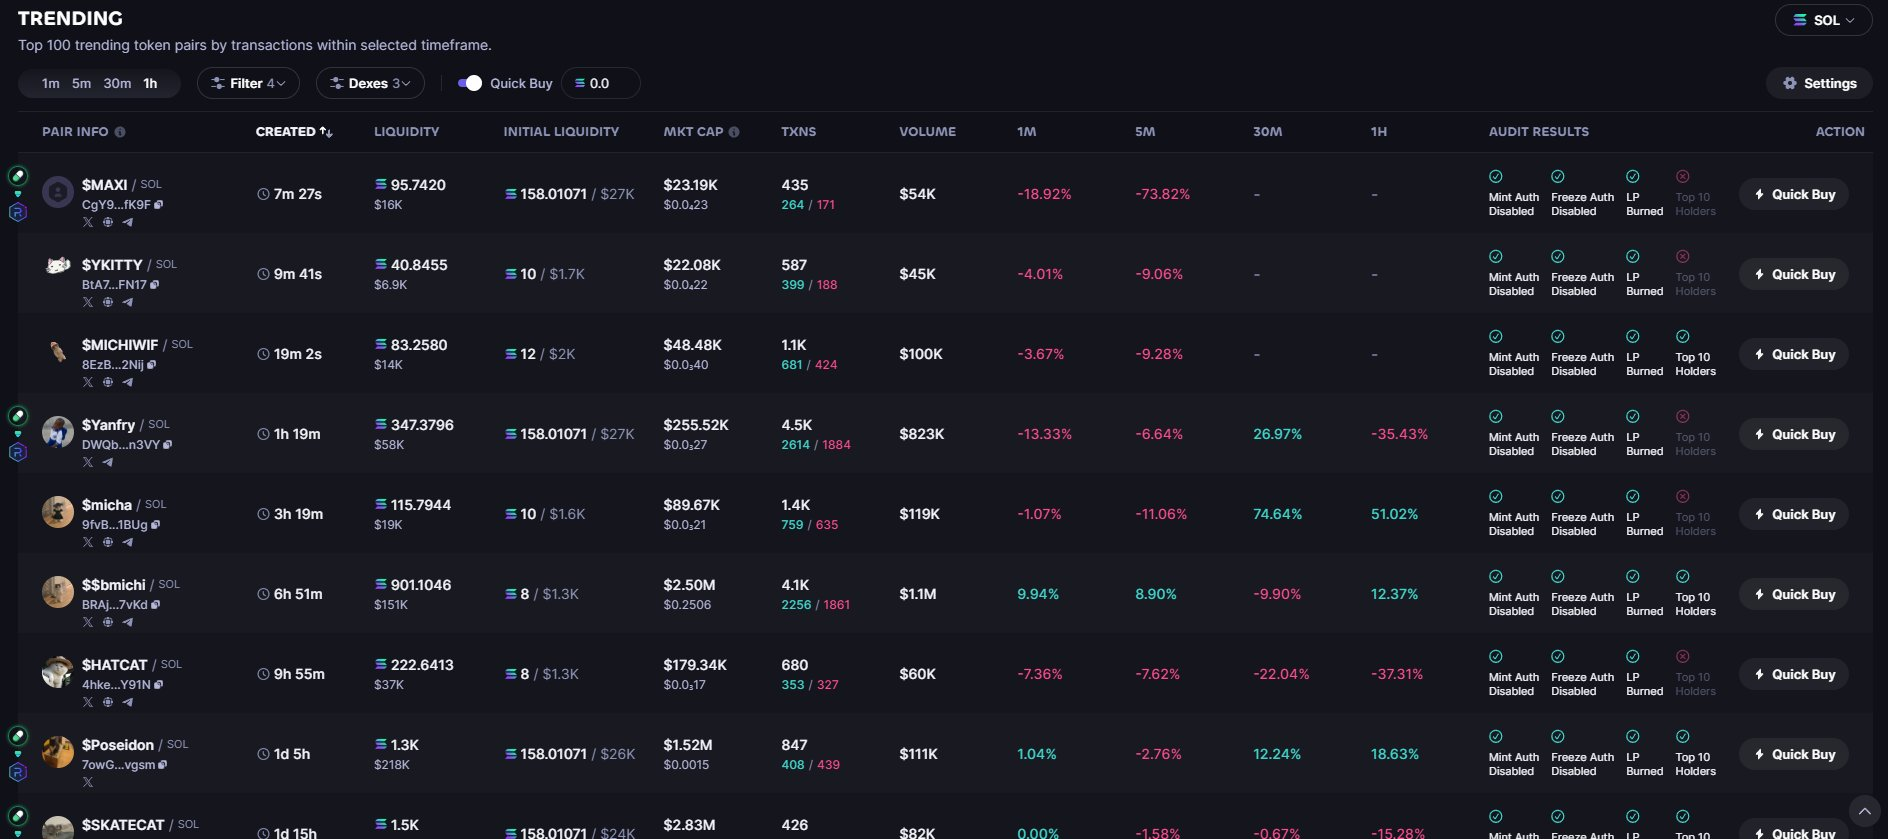The height and width of the screenshot is (839, 1888).
Task: Click the Pair Info help icon
Action: click(x=120, y=132)
